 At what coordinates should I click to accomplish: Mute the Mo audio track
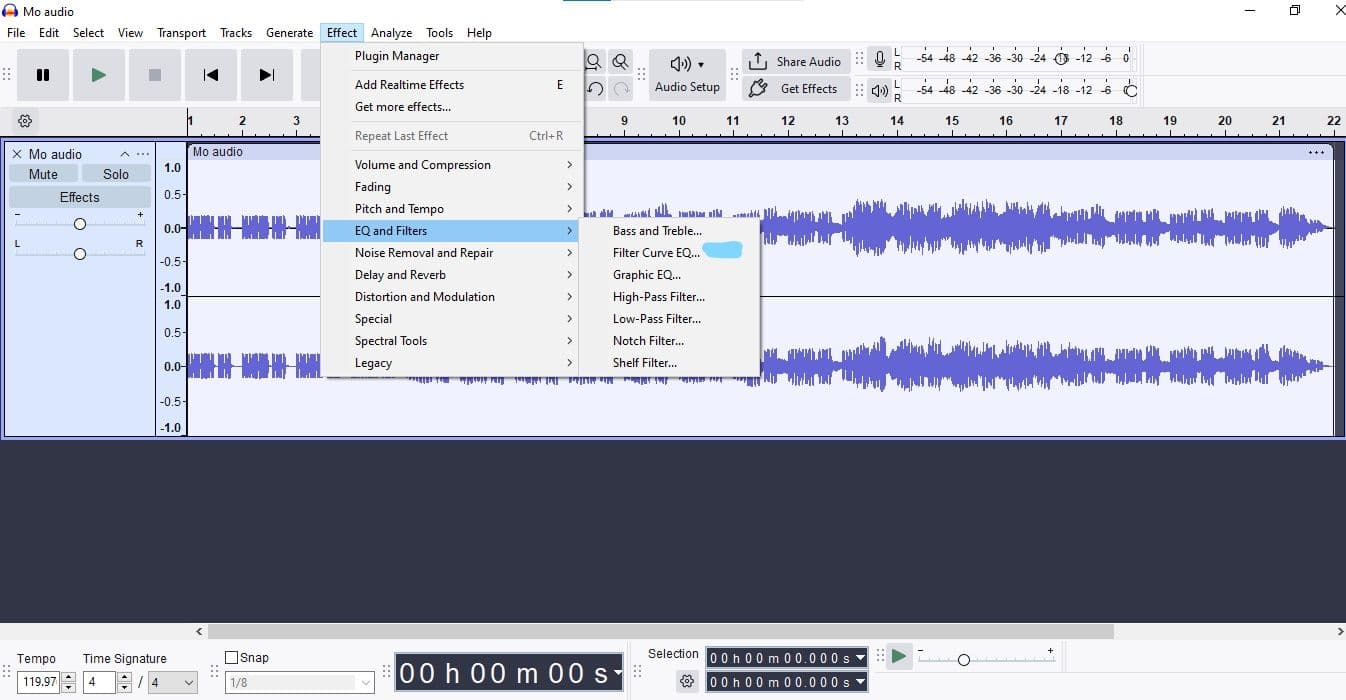click(43, 174)
